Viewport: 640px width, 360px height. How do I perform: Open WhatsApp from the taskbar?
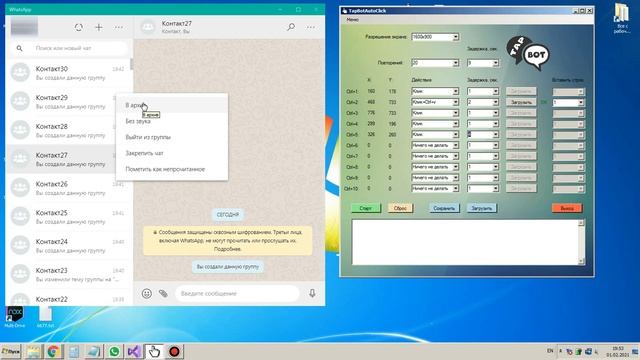[114, 351]
